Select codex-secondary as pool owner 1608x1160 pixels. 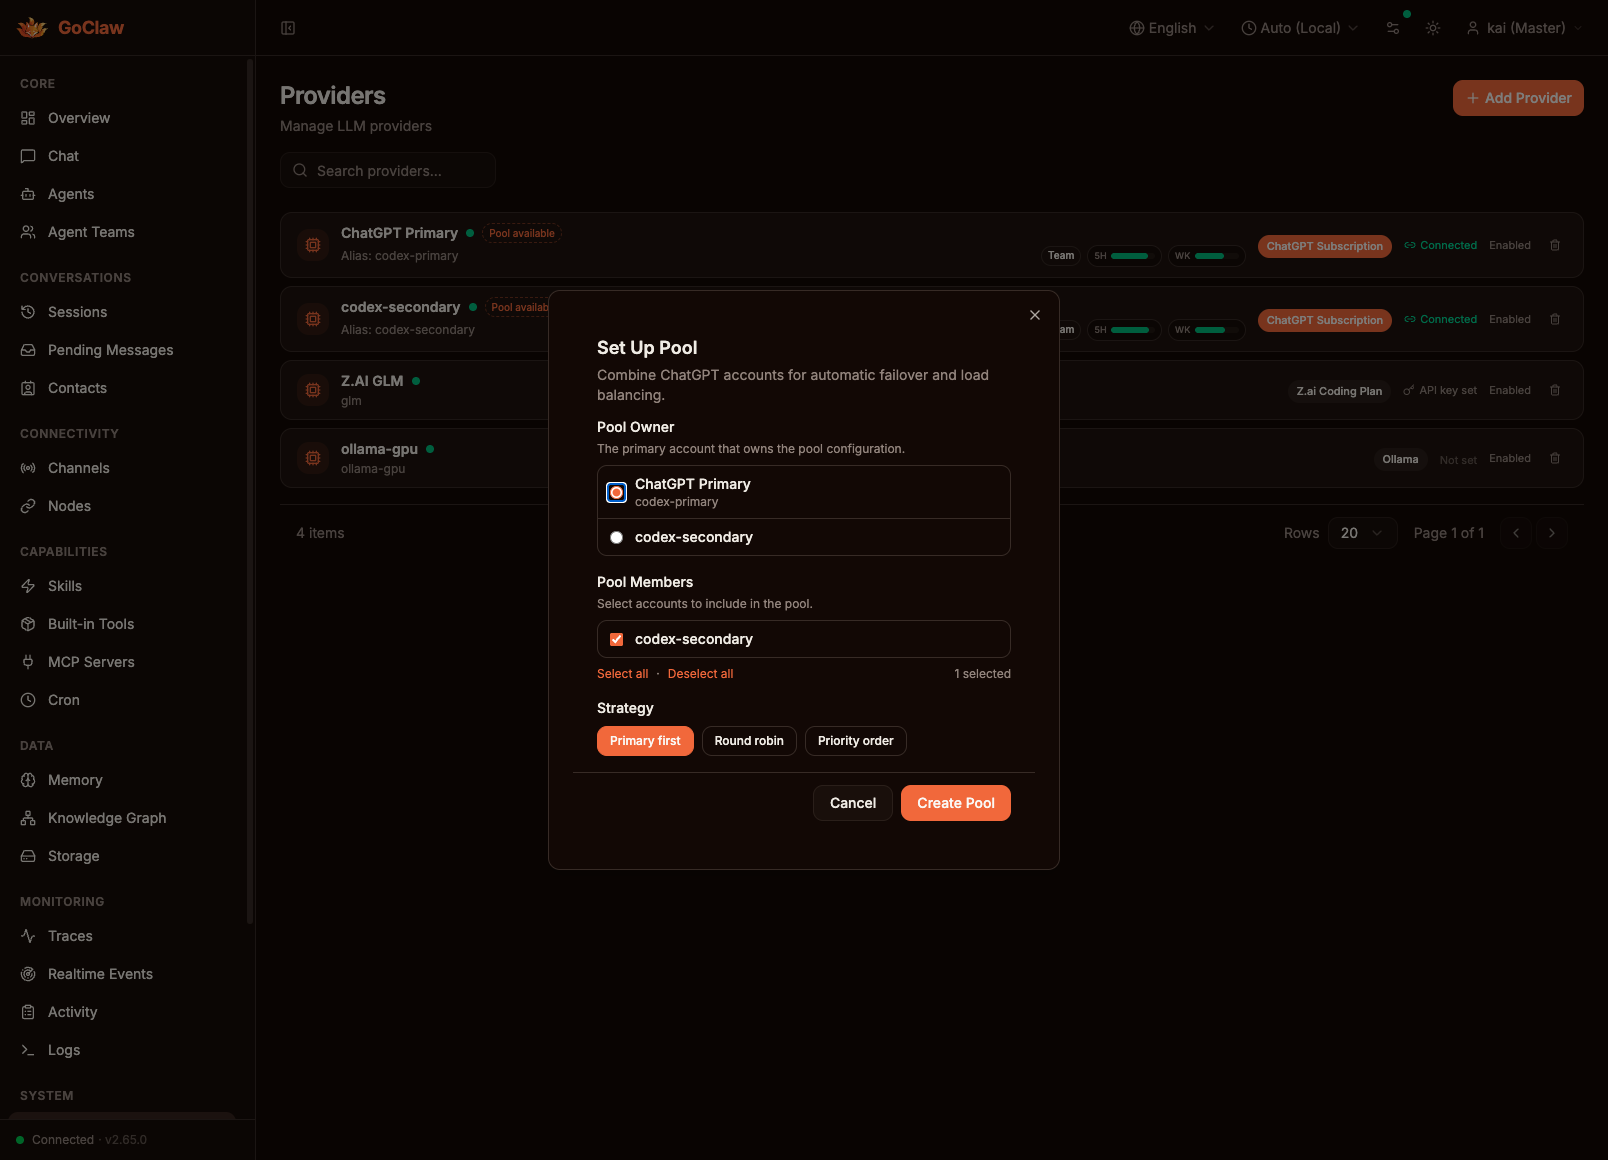[x=617, y=537]
